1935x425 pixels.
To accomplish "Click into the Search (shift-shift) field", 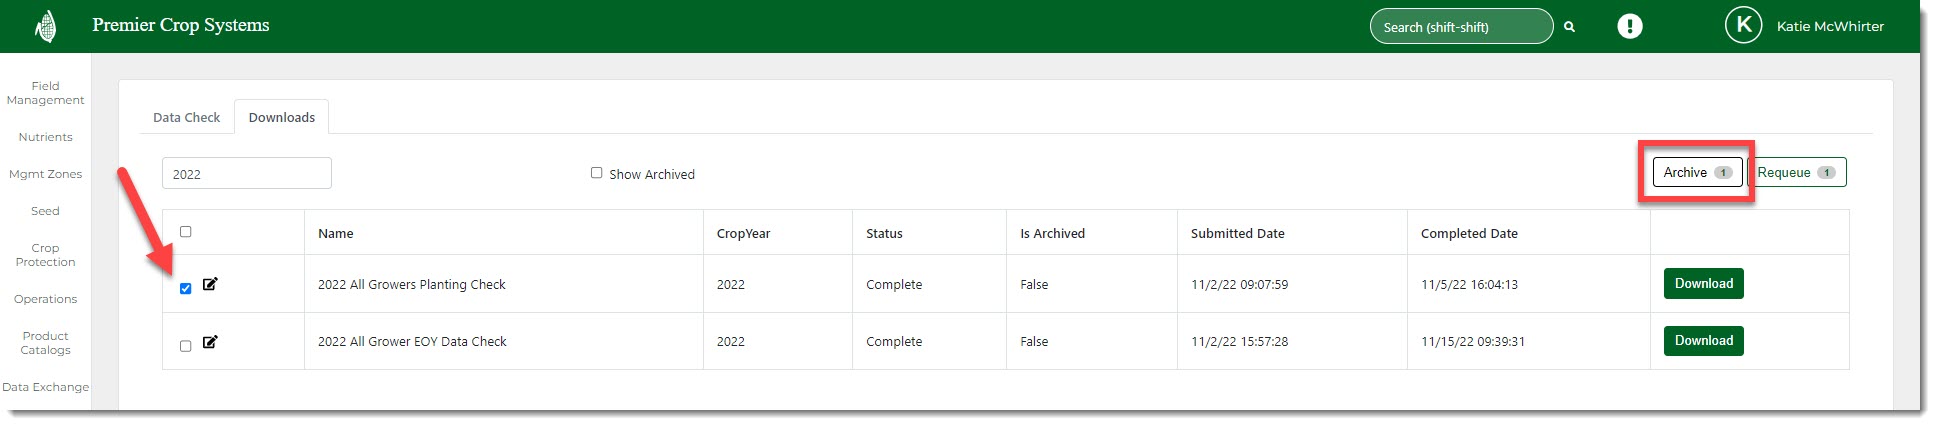I will point(1460,27).
